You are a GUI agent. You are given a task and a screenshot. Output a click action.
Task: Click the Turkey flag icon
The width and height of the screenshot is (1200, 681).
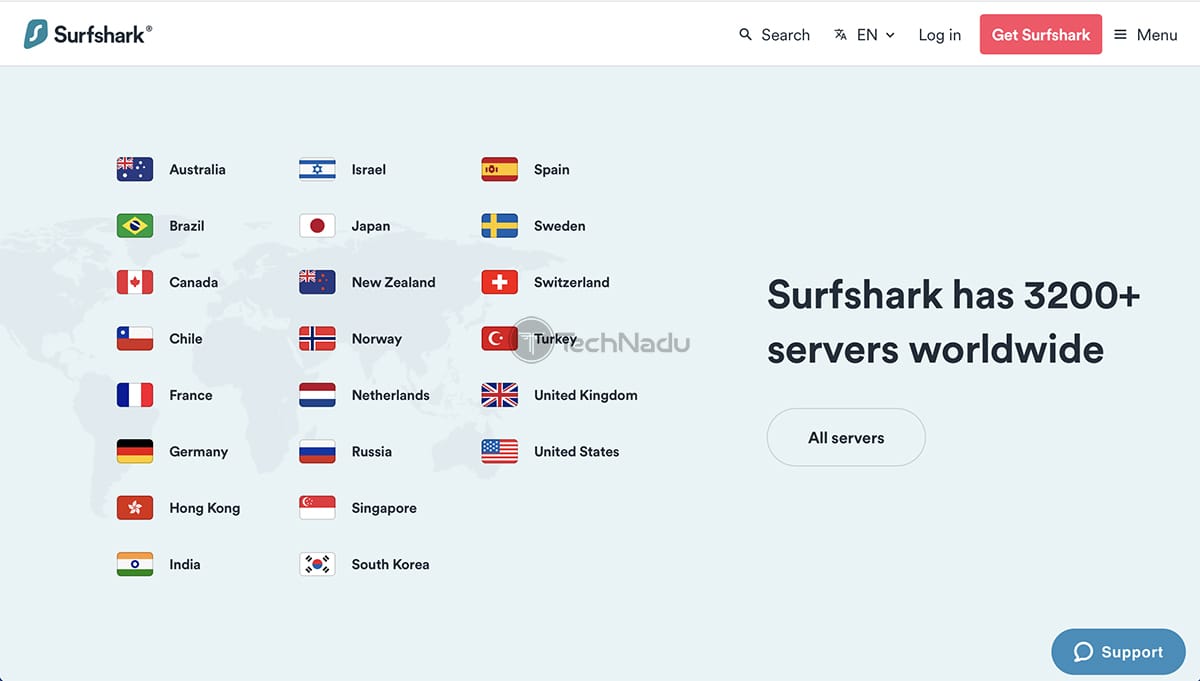[500, 339]
